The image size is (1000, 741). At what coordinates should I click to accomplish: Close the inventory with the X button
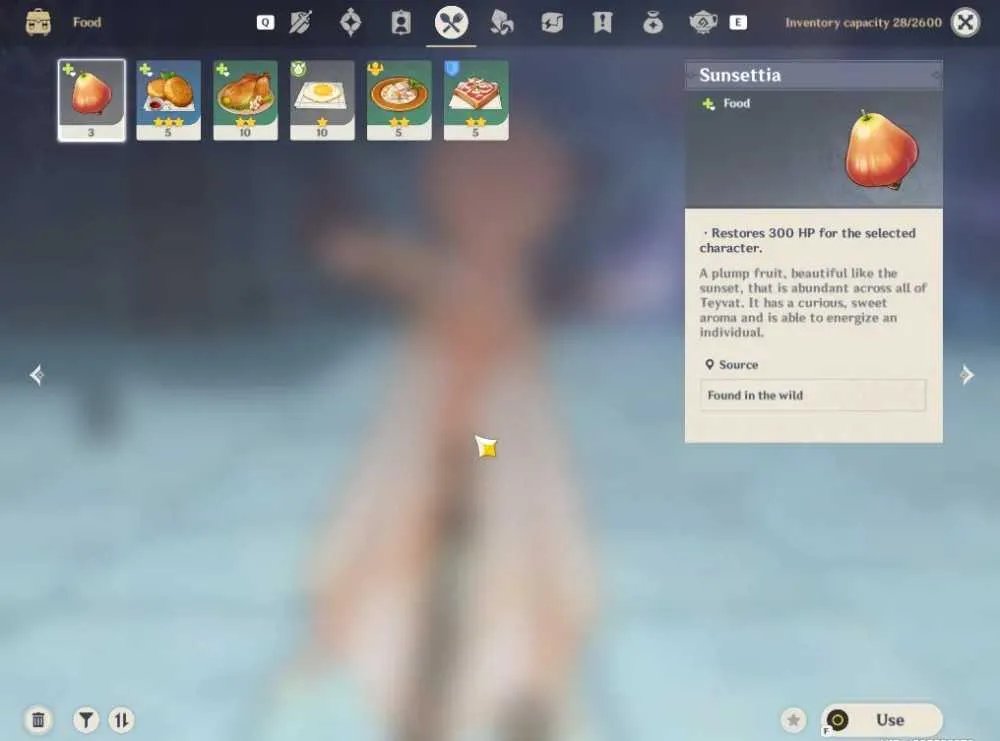point(966,23)
